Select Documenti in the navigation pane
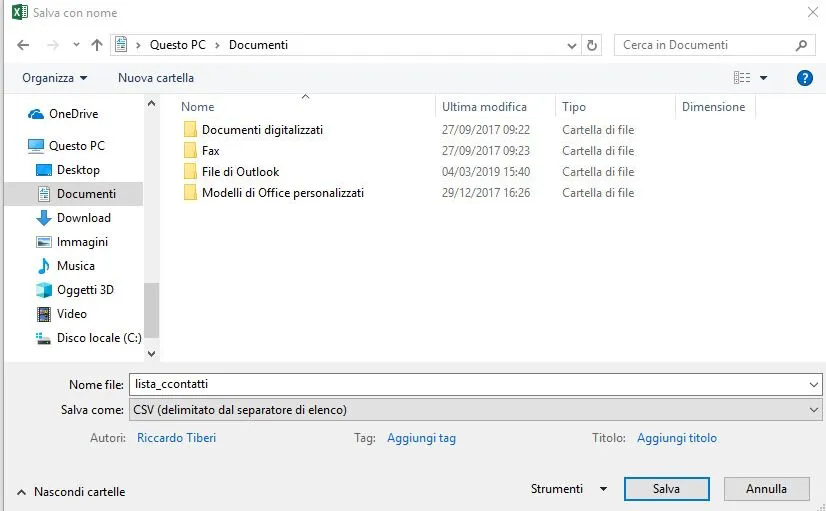826x511 pixels. [x=73, y=194]
